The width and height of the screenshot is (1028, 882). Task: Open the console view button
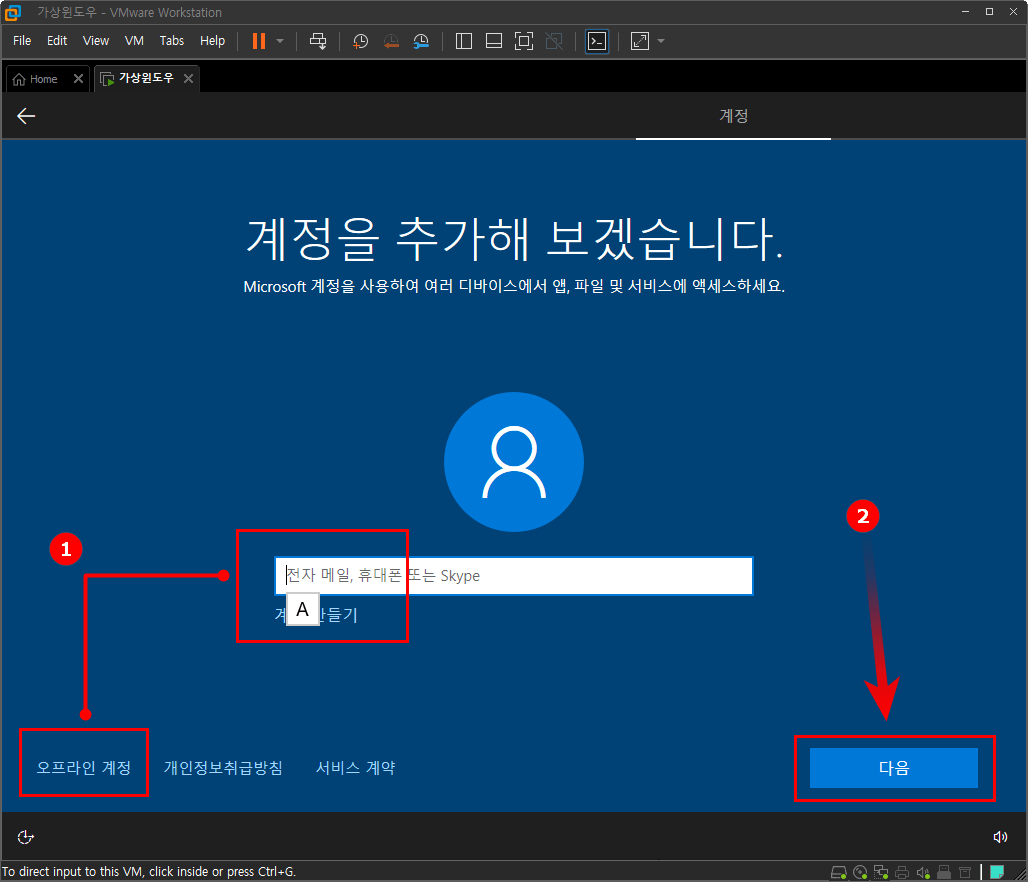597,41
